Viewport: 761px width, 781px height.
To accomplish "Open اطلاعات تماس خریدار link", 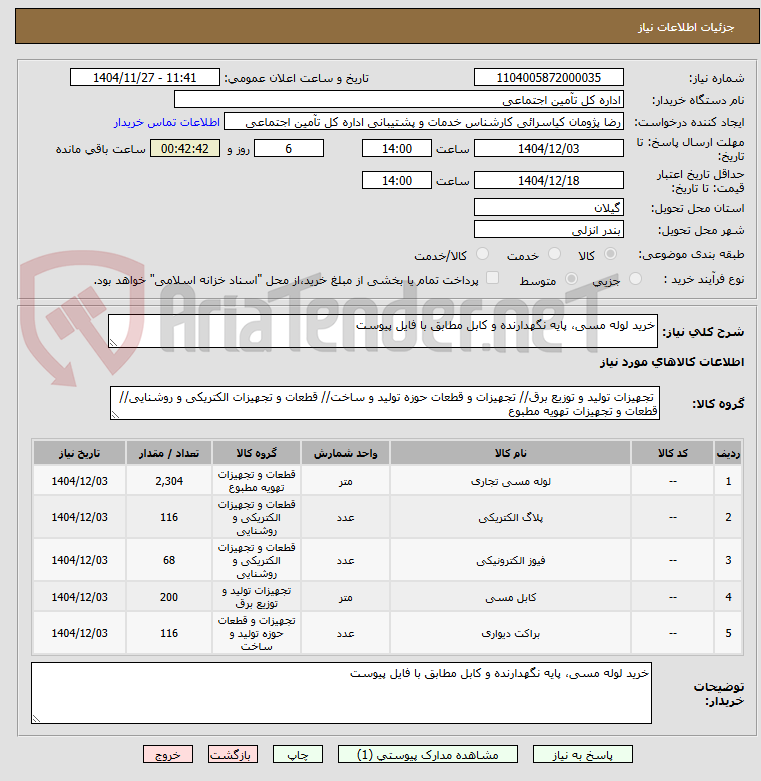I will click(x=167, y=122).
